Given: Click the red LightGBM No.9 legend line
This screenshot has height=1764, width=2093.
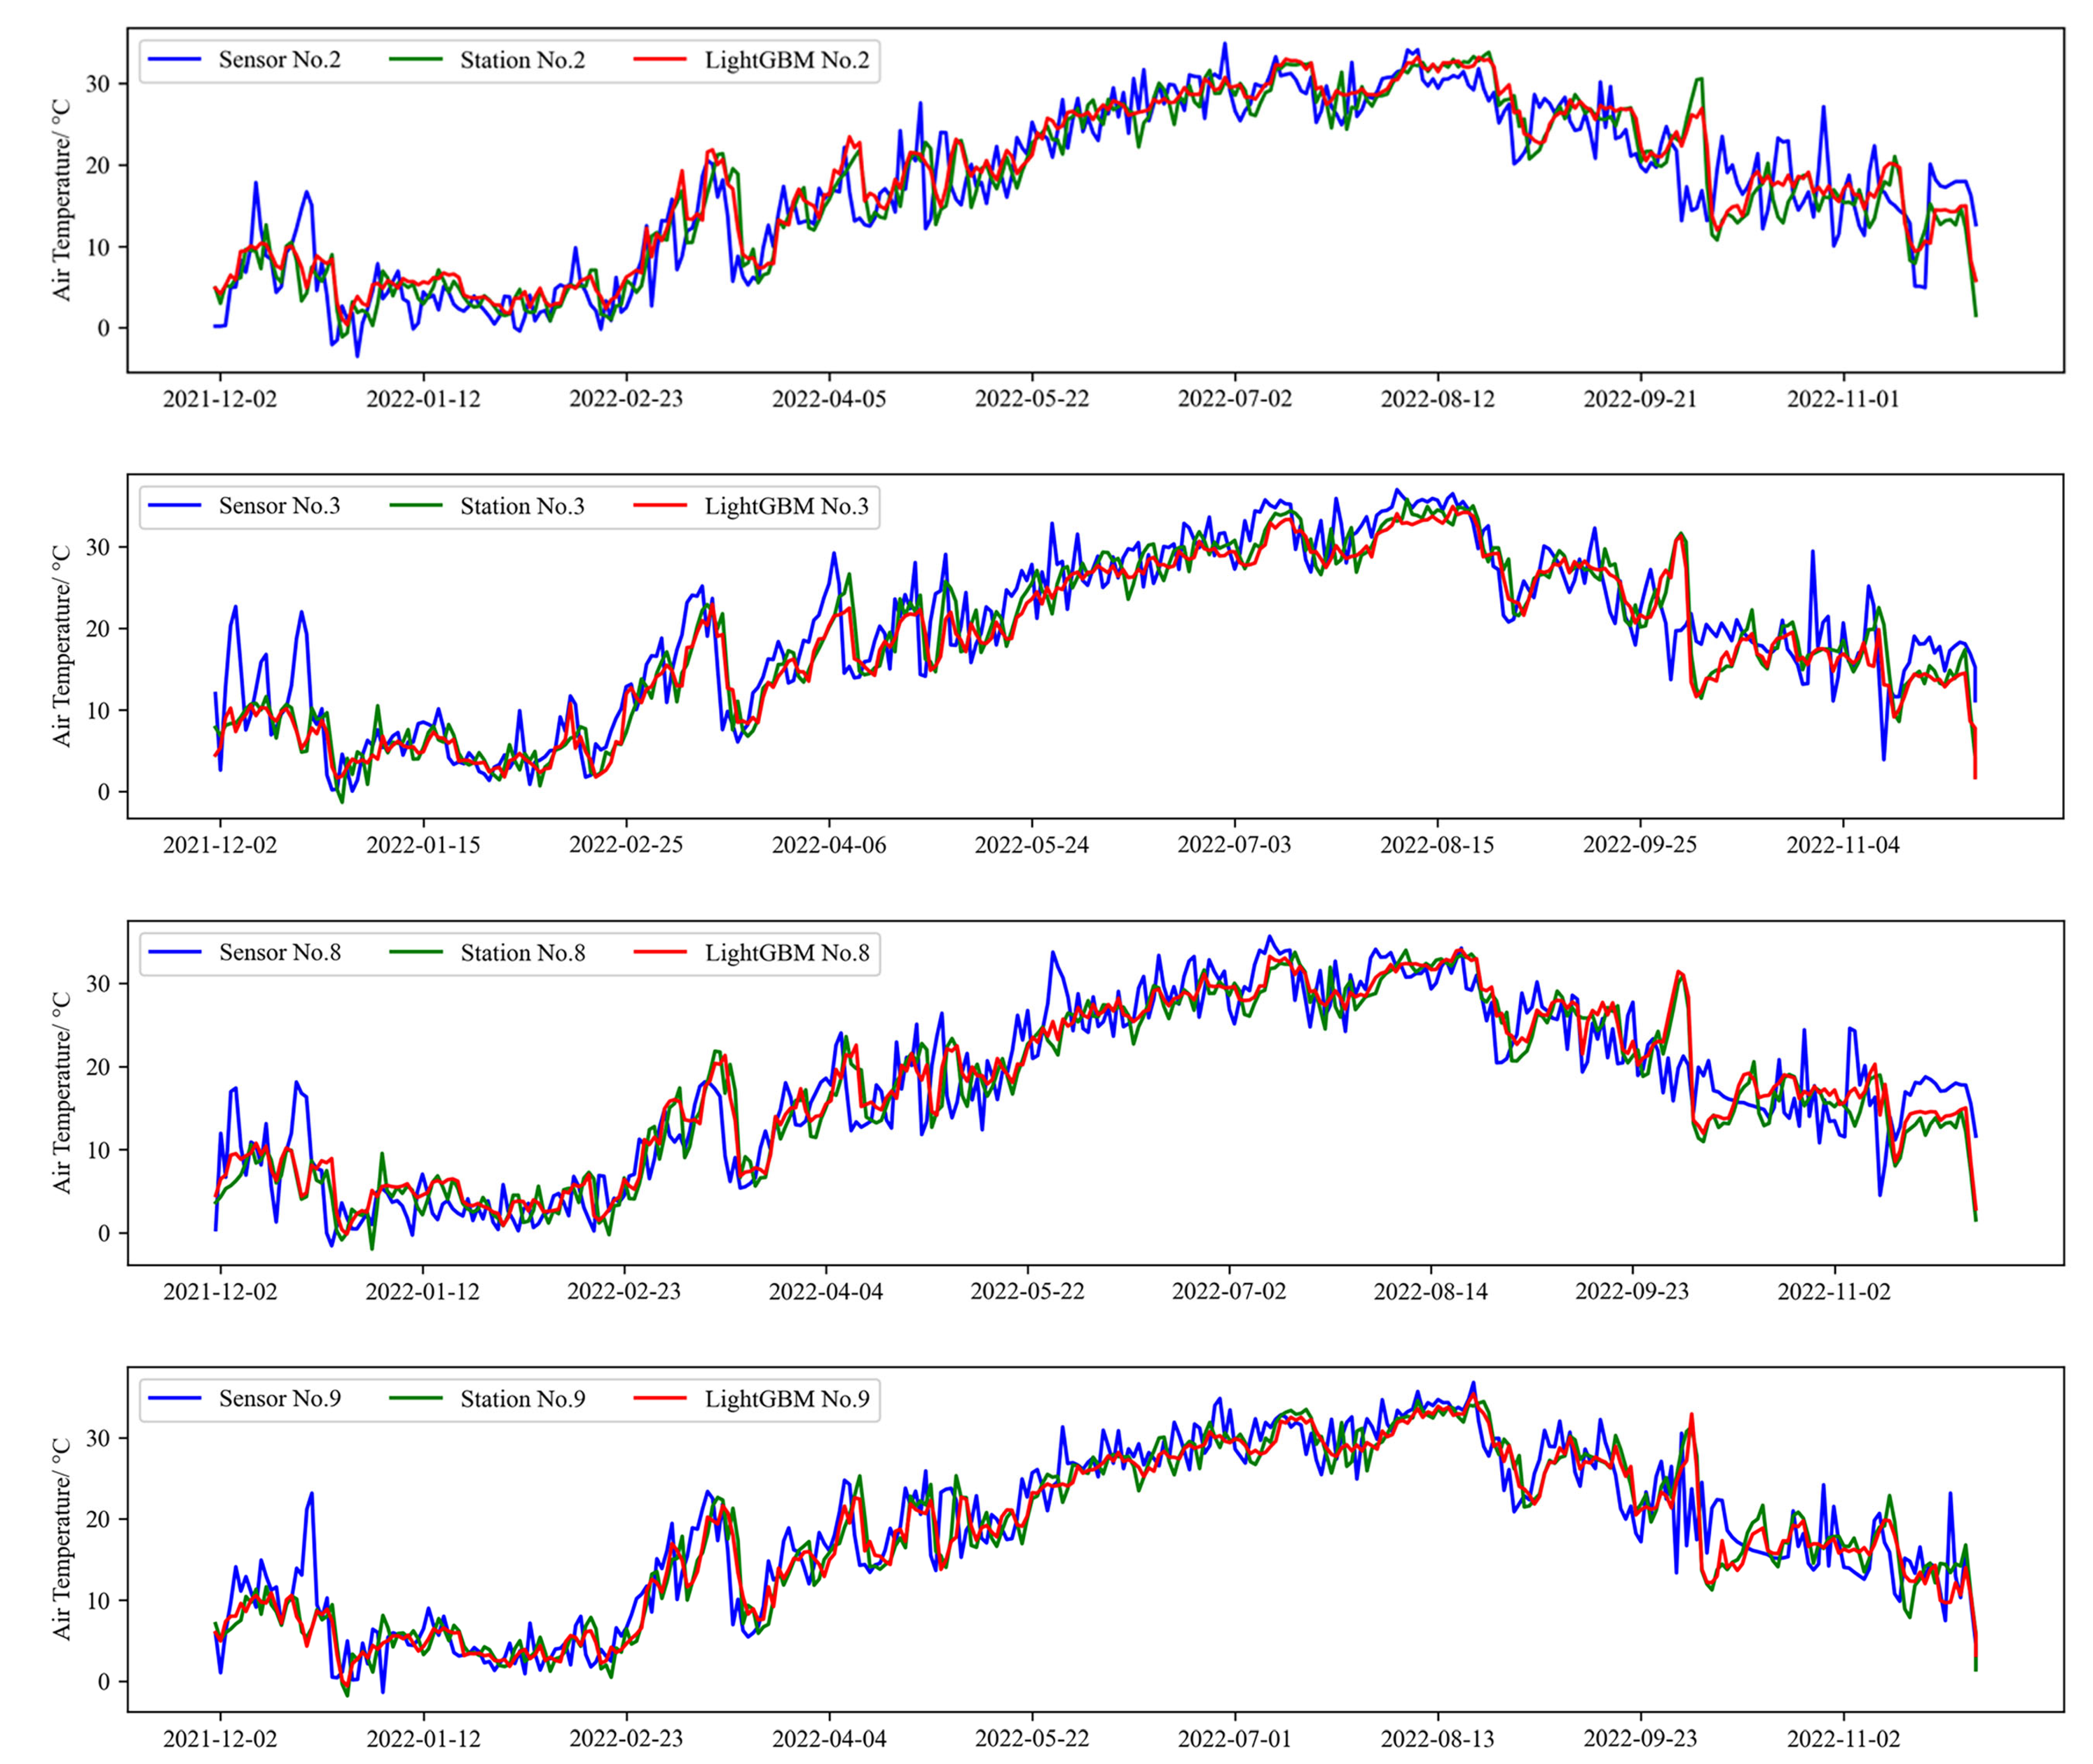Looking at the screenshot, I should point(660,1399).
